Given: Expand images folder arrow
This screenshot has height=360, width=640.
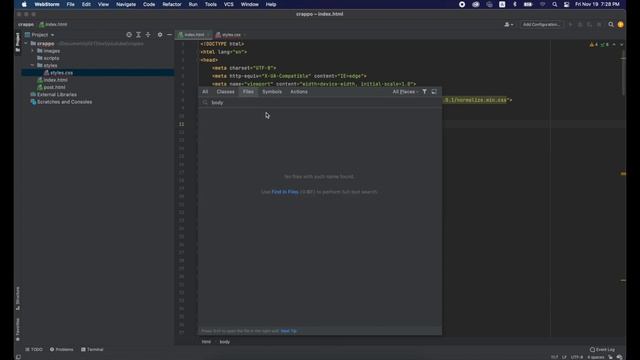Looking at the screenshot, I should point(33,51).
